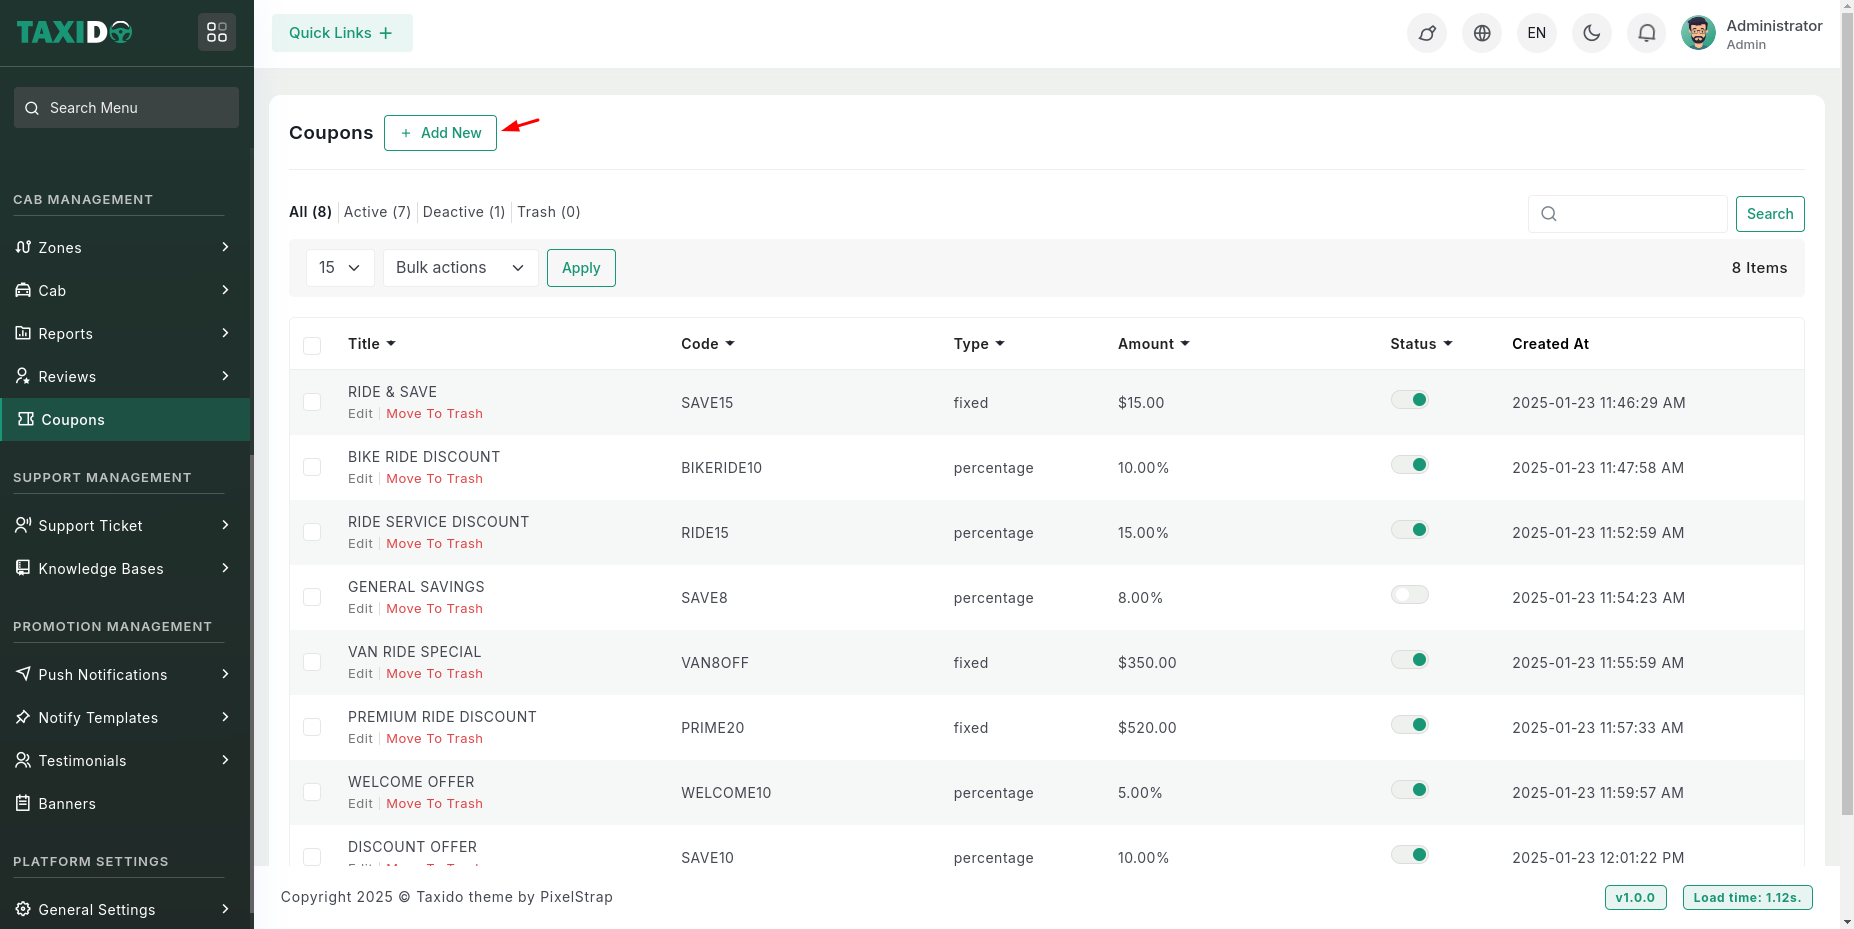
Task: Toggle dark mode moon icon
Action: (x=1591, y=33)
